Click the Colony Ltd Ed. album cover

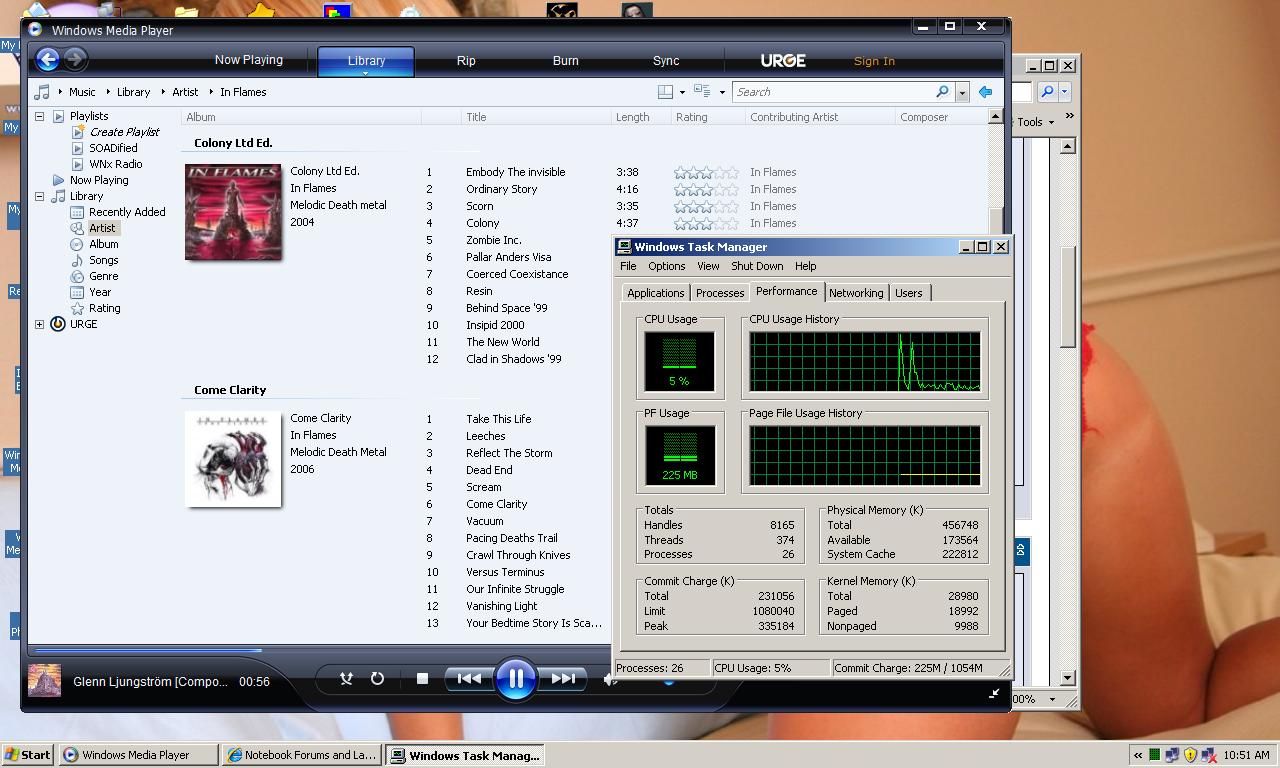pyautogui.click(x=233, y=212)
